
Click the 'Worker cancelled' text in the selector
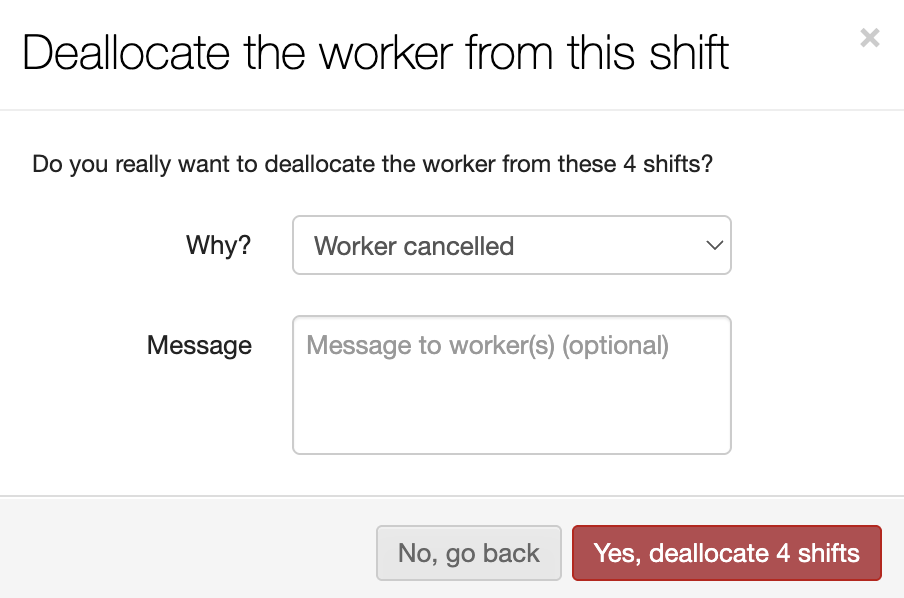[x=414, y=246]
